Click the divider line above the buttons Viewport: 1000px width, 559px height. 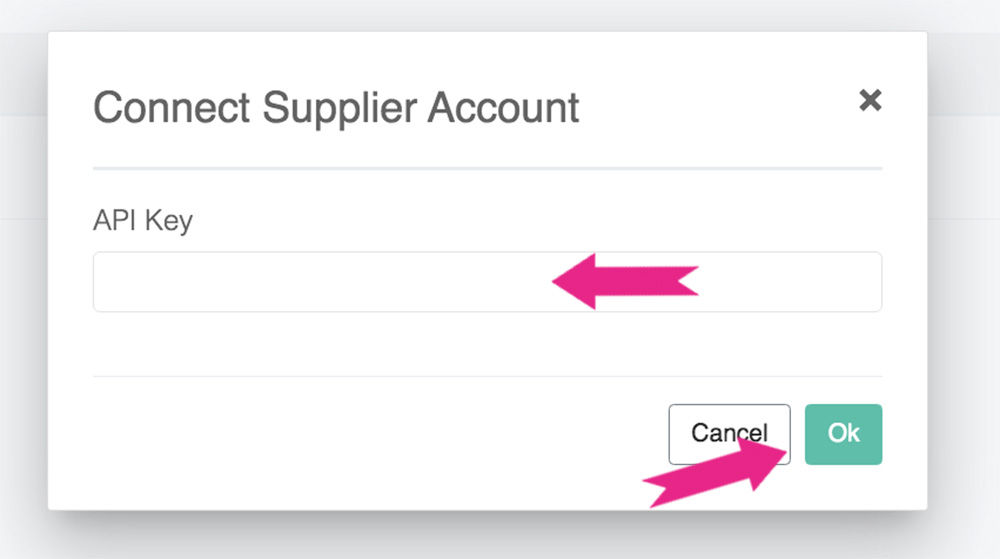487,376
